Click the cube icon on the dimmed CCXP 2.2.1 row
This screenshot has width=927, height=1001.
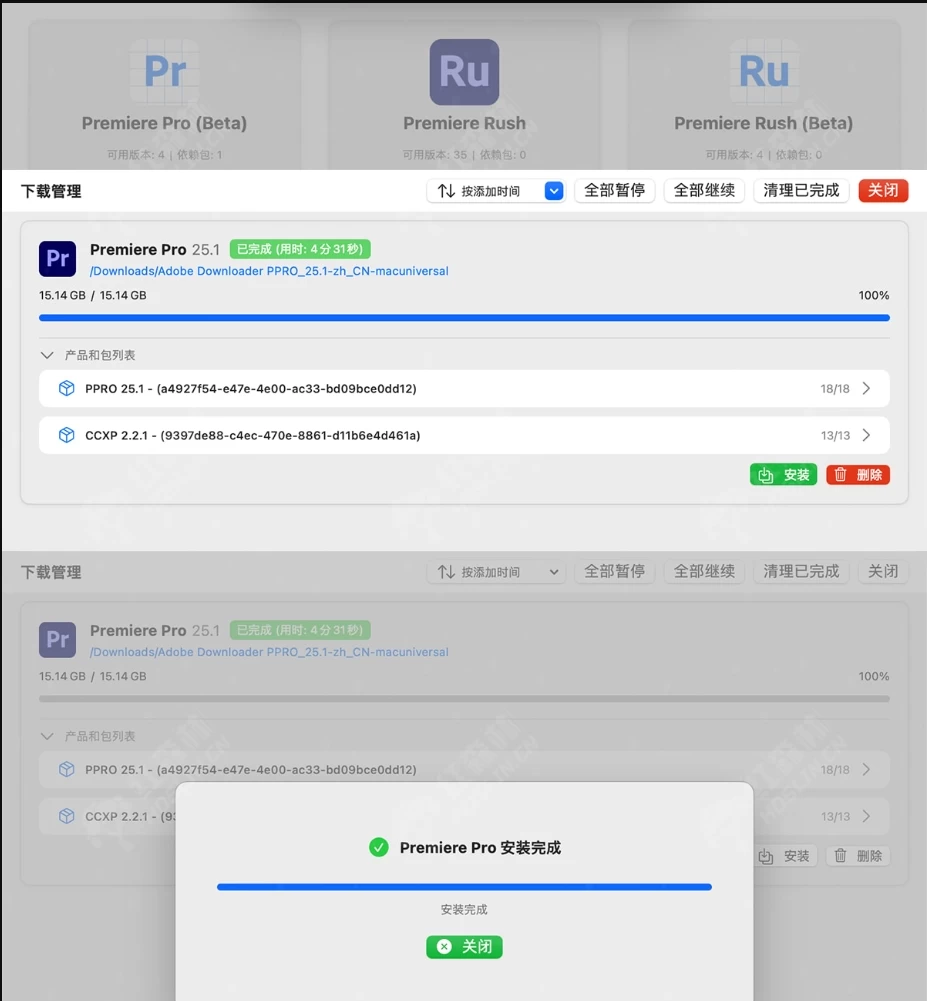coord(66,816)
